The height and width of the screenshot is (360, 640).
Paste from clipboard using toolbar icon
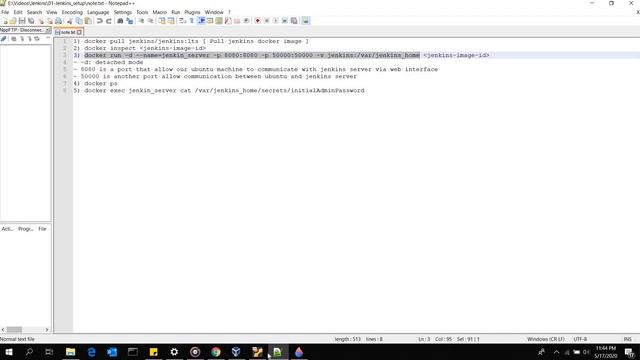pyautogui.click(x=88, y=21)
